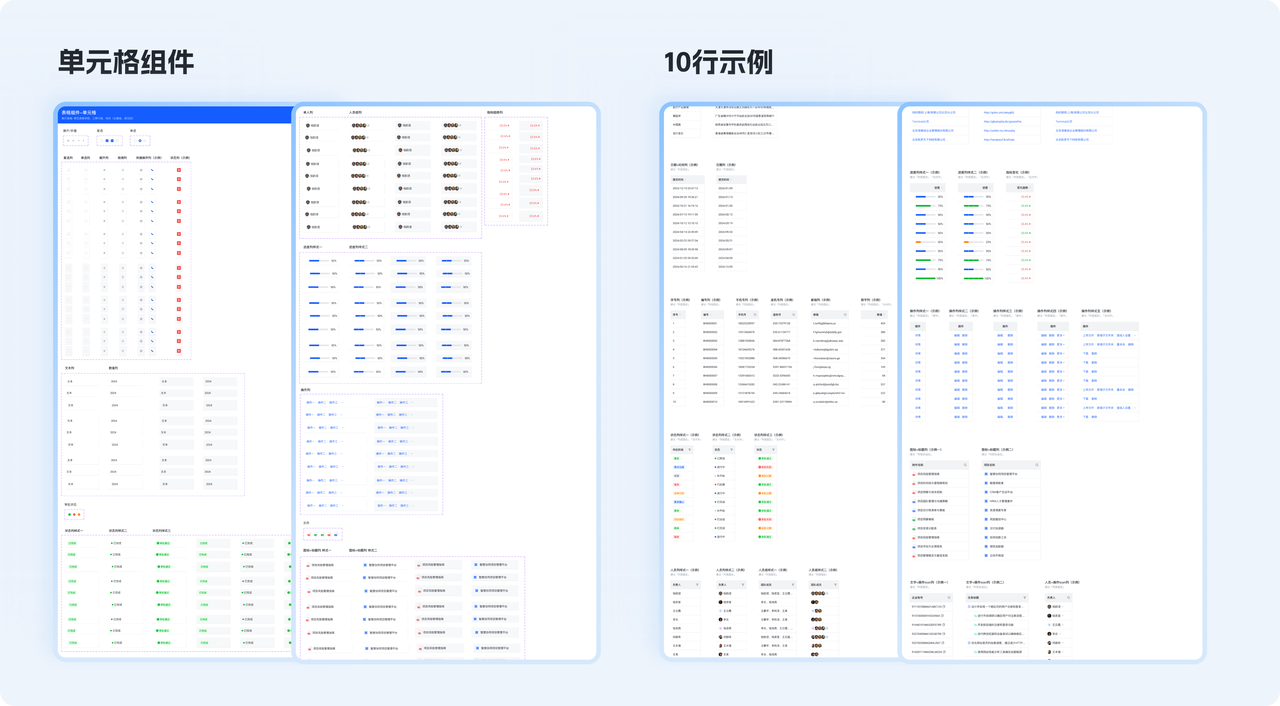This screenshot has width=1280, height=706.
Task: Click the search icon inside the 图标+标题列 search box
Action: tap(965, 464)
